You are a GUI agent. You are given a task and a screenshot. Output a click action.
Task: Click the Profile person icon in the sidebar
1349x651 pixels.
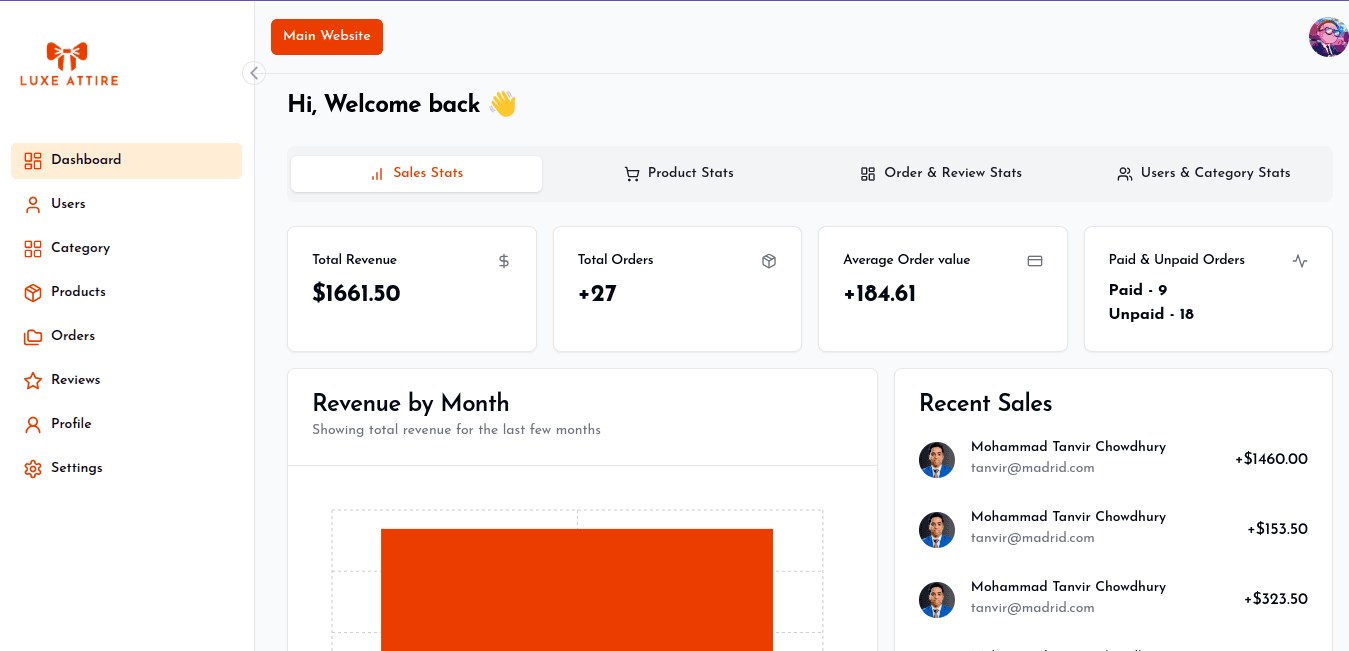point(33,425)
